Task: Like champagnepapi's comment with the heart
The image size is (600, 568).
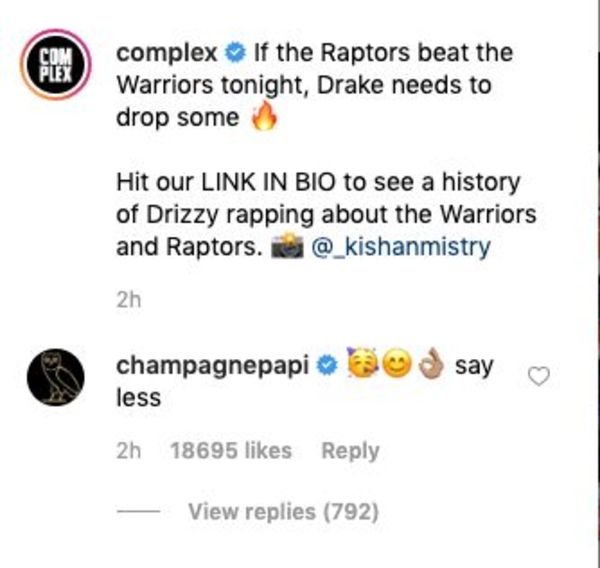Action: pyautogui.click(x=539, y=376)
